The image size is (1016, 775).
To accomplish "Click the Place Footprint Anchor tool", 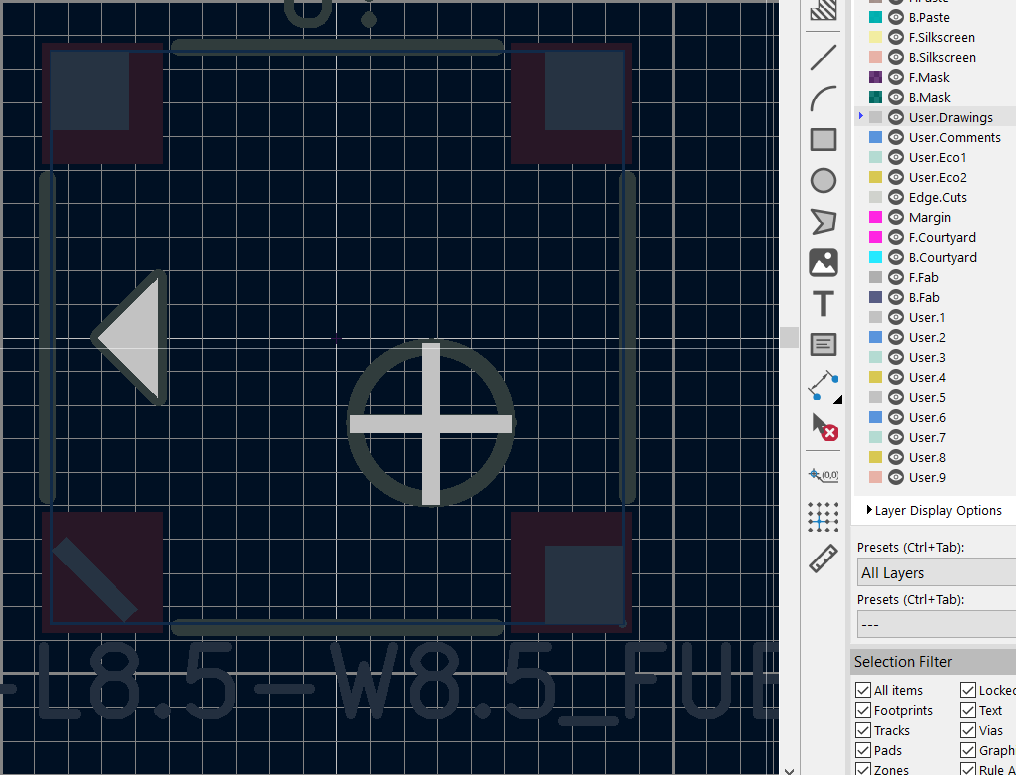I will tap(823, 475).
